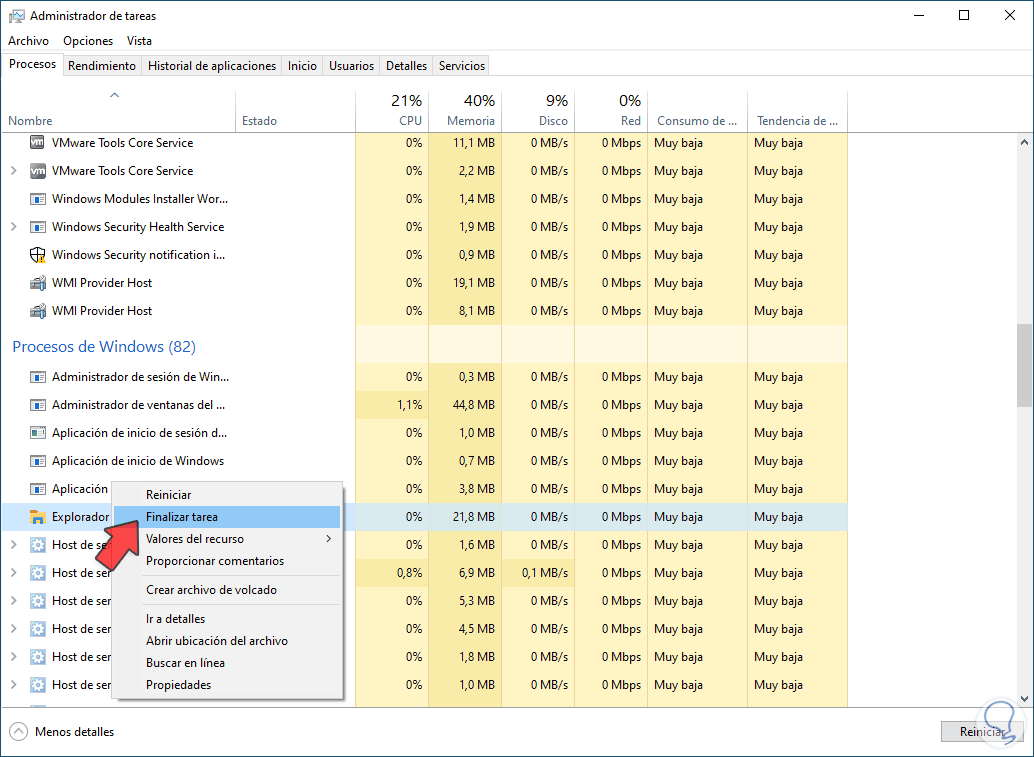Image resolution: width=1034 pixels, height=757 pixels.
Task: Expand the second VMware Tools Core Service row
Action: point(13,171)
